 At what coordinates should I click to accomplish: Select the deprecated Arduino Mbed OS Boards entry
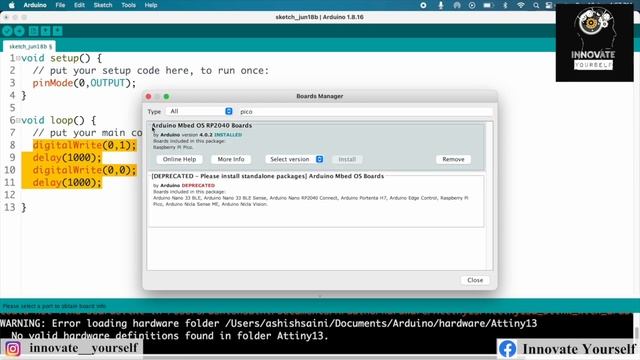[x=316, y=200]
